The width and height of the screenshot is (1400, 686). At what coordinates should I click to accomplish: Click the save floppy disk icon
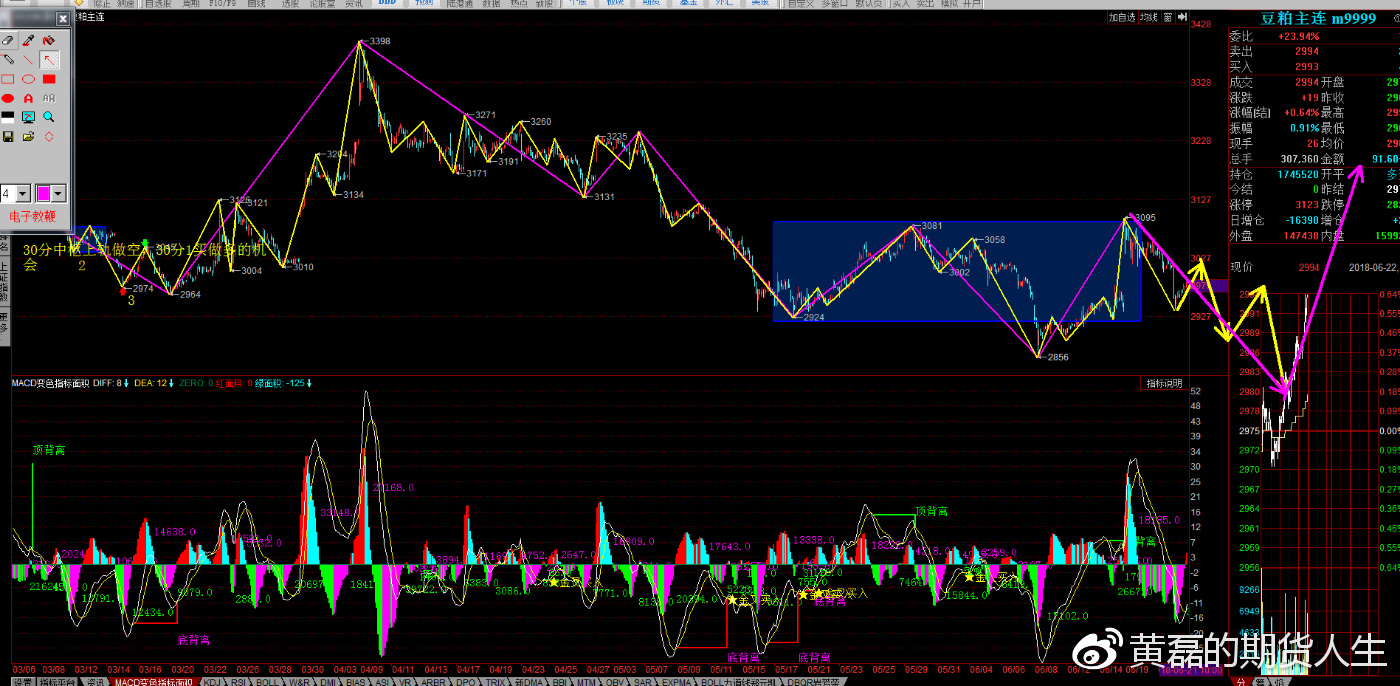pyautogui.click(x=8, y=136)
